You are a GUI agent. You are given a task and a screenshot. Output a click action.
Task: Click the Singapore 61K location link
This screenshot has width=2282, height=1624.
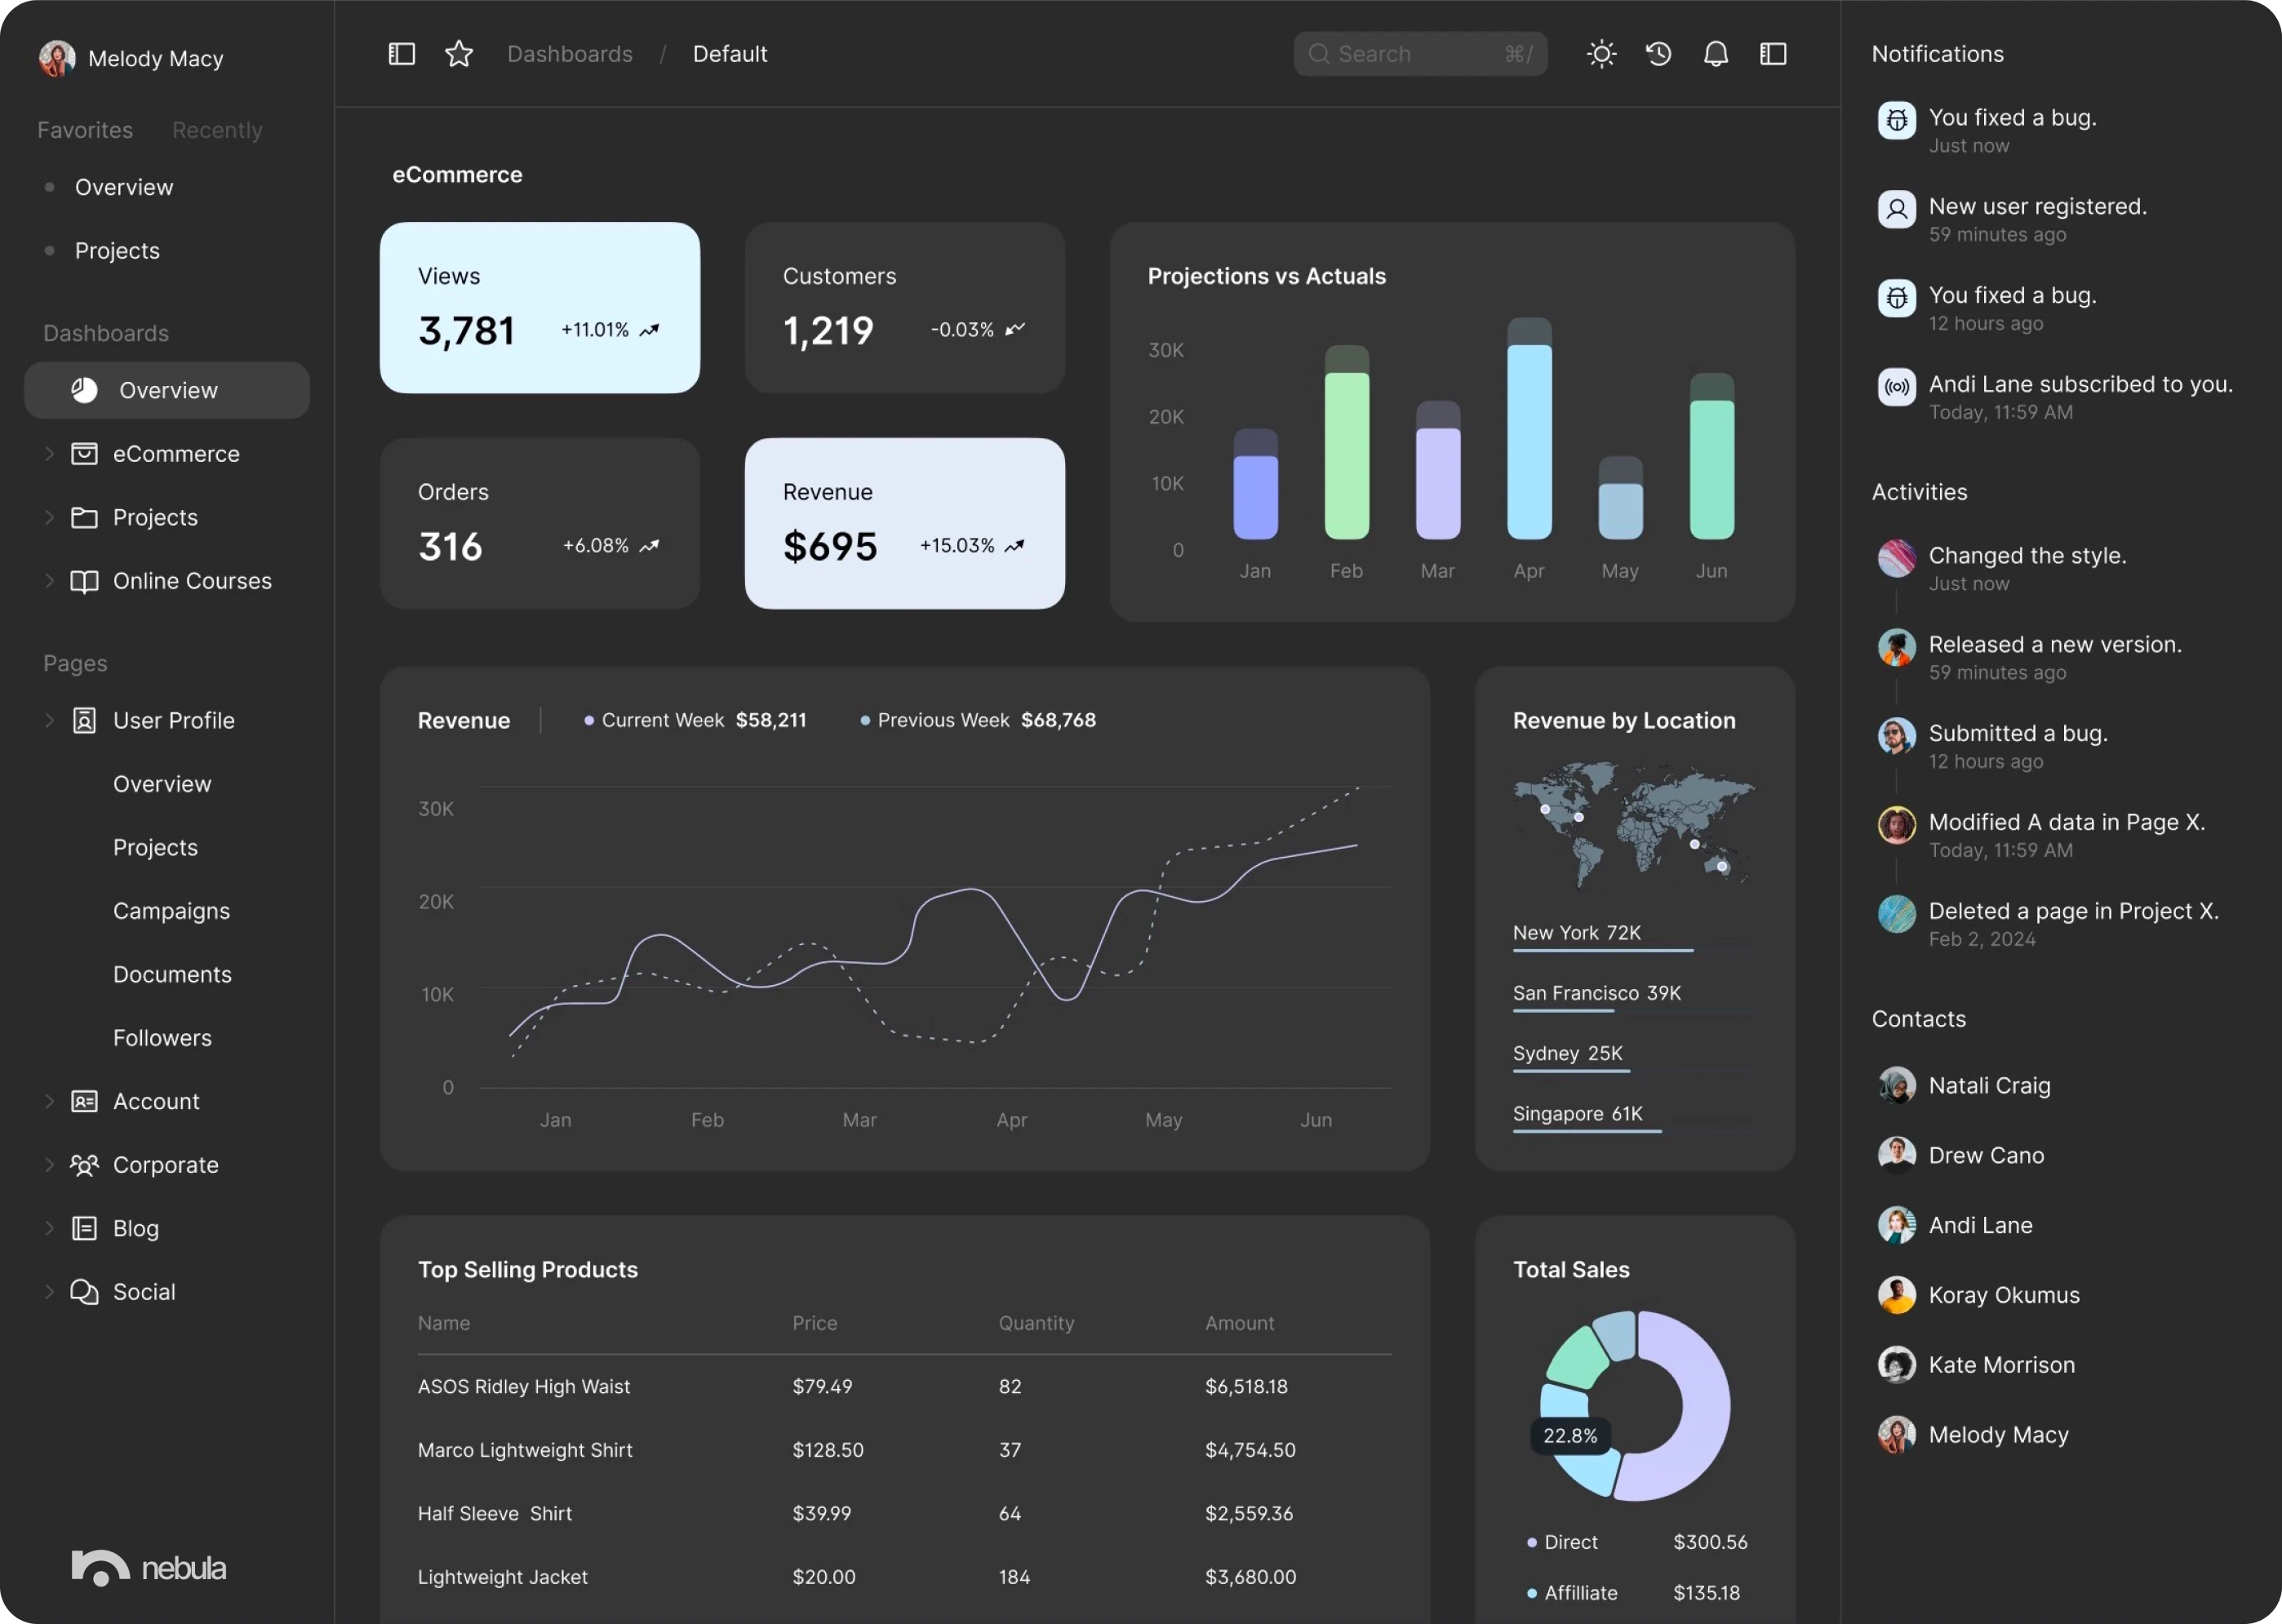[x=1575, y=1109]
